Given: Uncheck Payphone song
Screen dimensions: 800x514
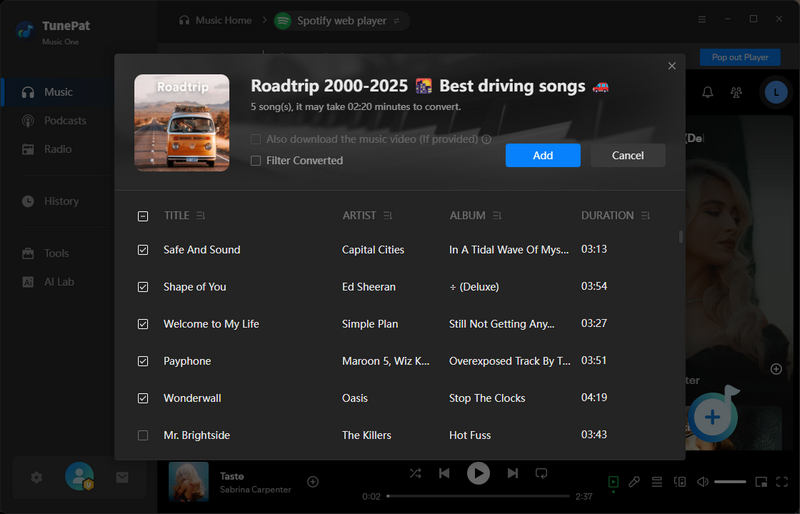Looking at the screenshot, I should pyautogui.click(x=143, y=361).
